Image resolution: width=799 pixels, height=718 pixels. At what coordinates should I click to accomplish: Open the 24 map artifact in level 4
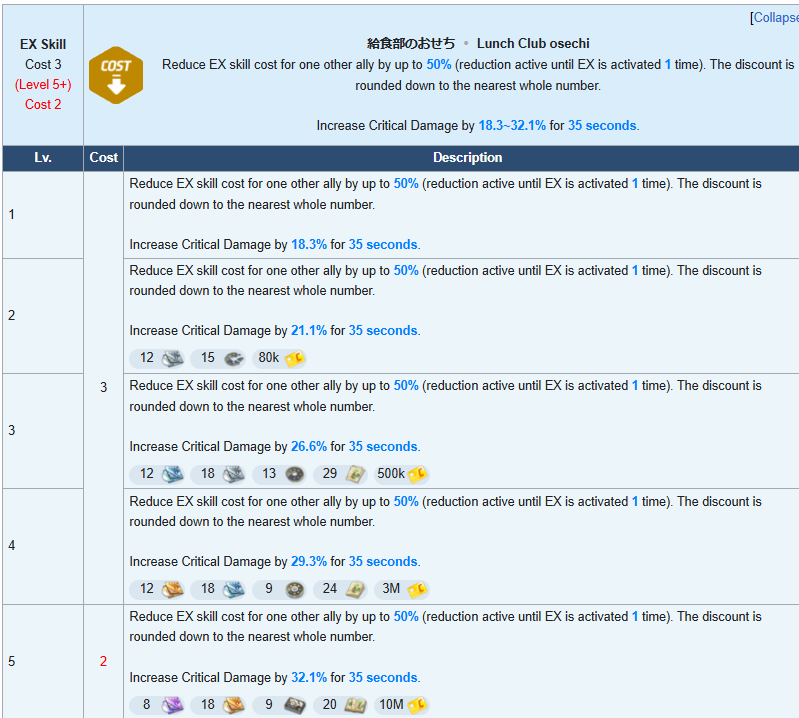340,589
